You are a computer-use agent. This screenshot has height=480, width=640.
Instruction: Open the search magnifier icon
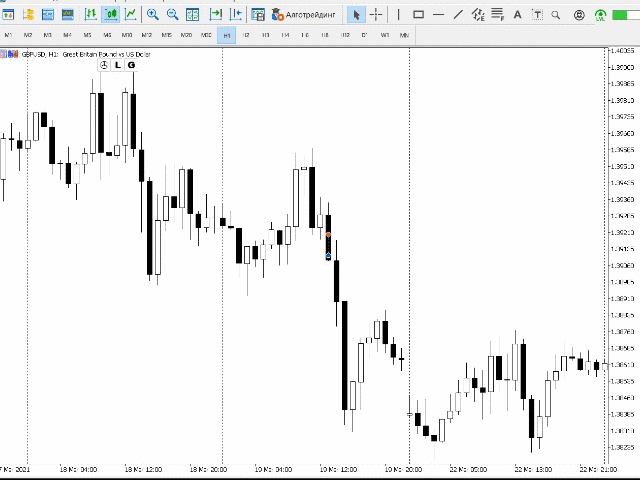[x=556, y=15]
